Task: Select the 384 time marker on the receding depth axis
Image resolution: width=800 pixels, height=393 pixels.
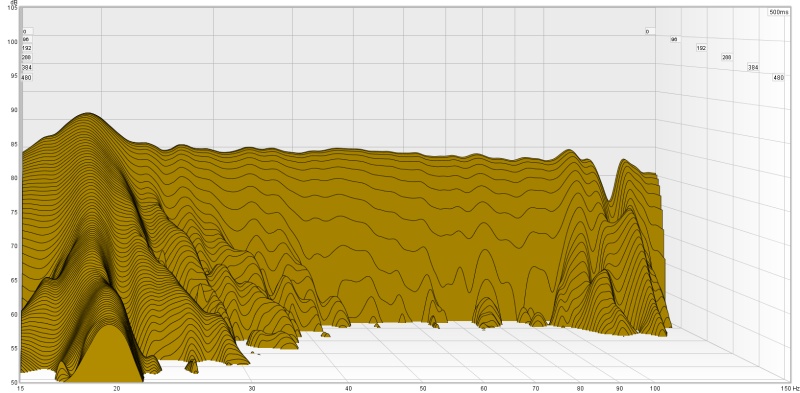Action: coord(753,67)
